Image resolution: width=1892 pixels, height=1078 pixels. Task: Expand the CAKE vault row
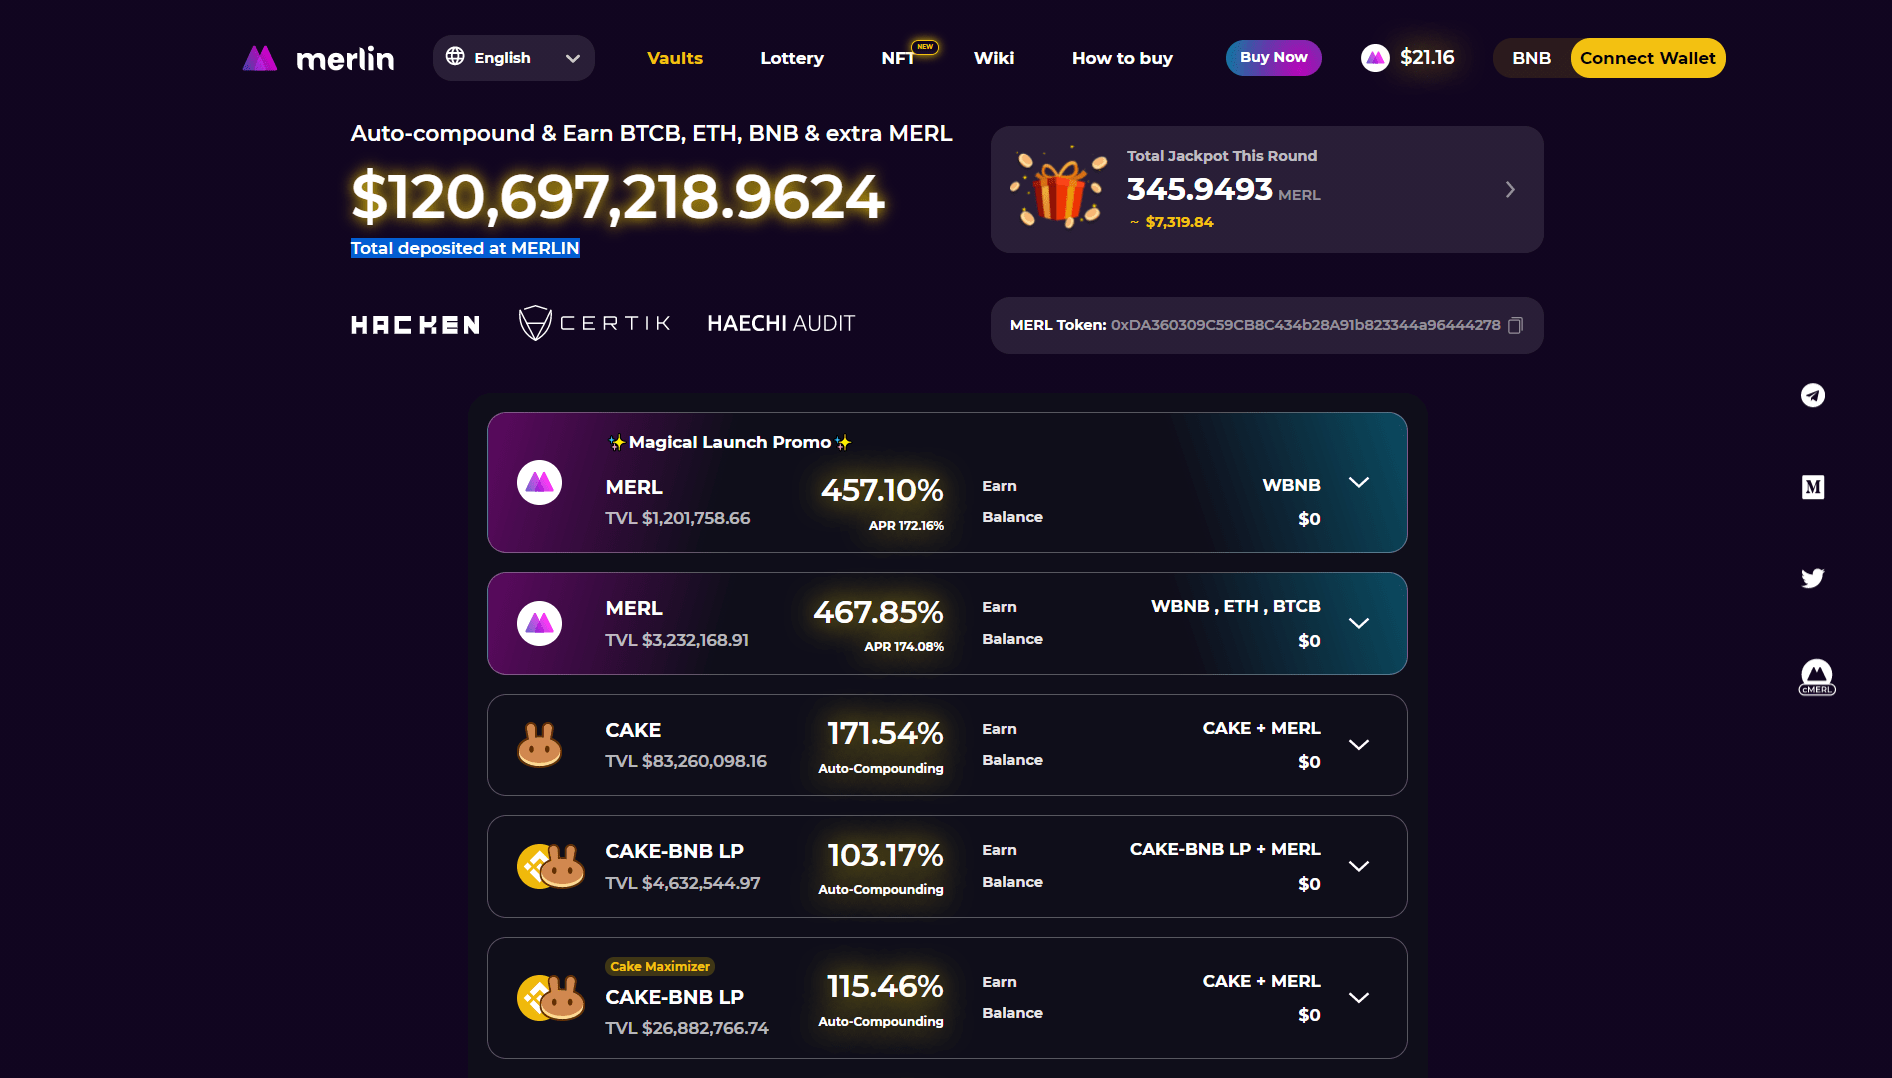1358,745
